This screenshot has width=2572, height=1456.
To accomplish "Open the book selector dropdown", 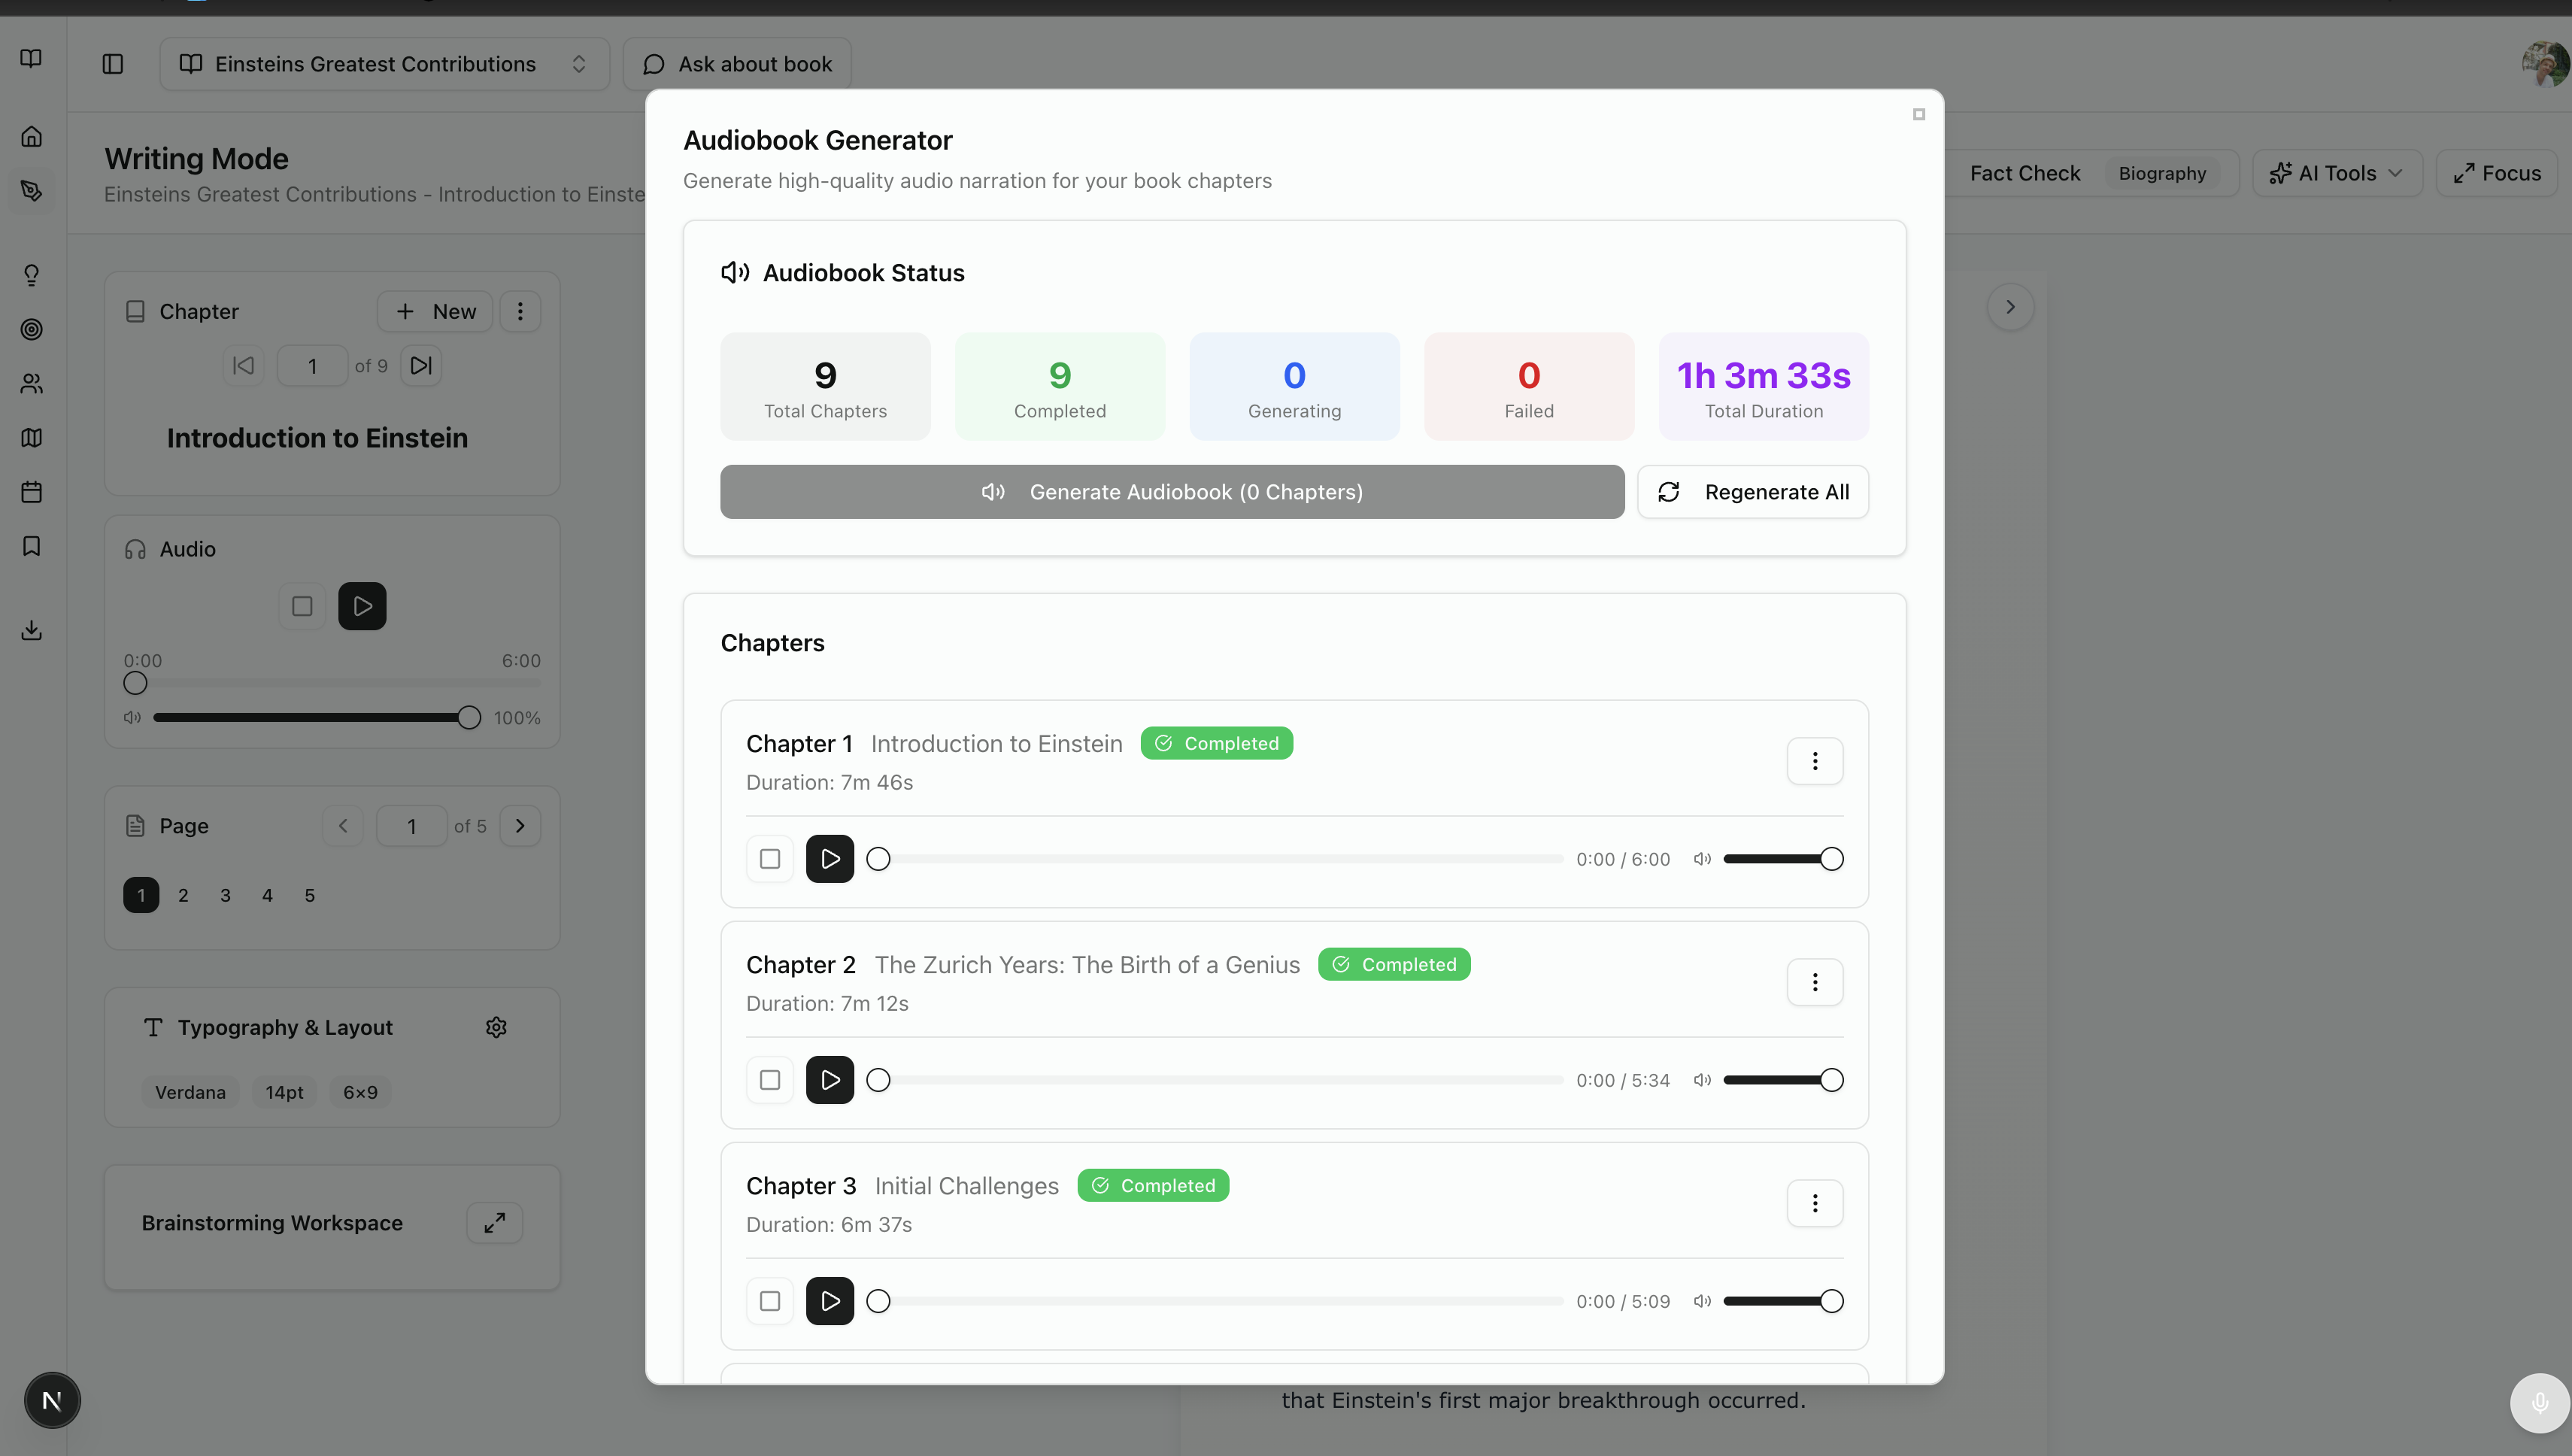I will 384,64.
